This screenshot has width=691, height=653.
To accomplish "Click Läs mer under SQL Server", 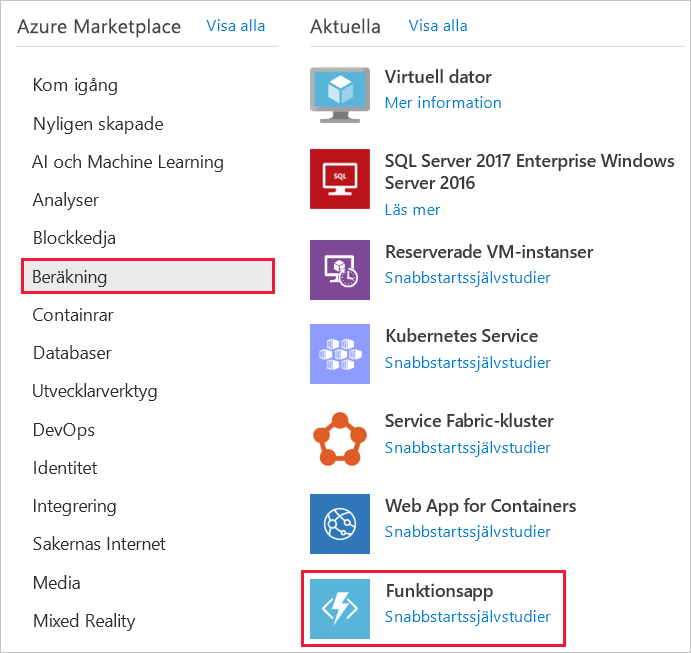I will coord(412,210).
